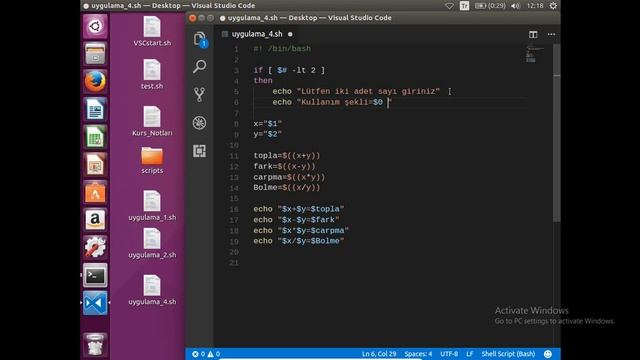
Task: Select language mode Shell Script (Bash)
Action: click(508, 354)
